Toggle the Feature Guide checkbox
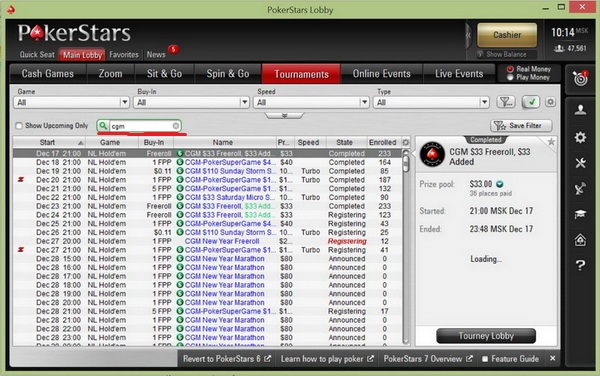Screen dimensions: 600x376 coord(485,359)
